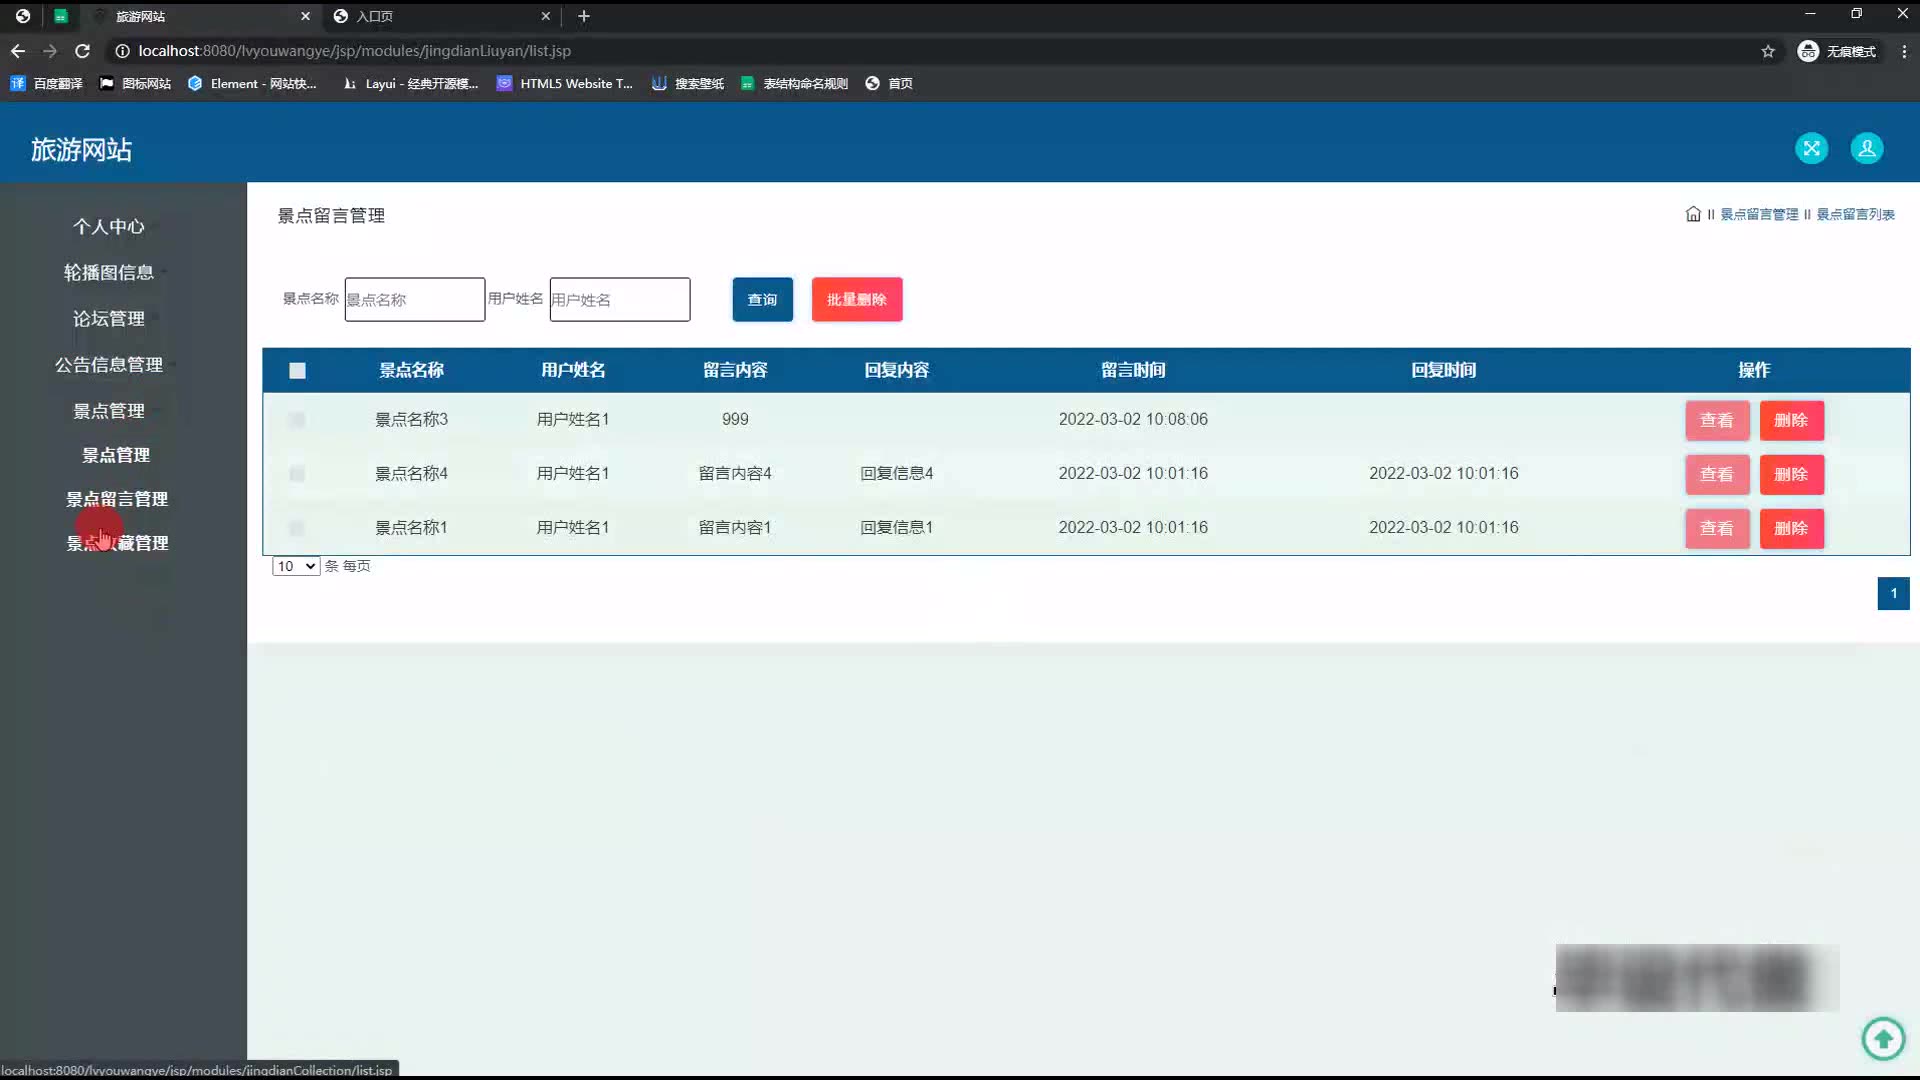The width and height of the screenshot is (1920, 1080).
Task: Check the row checkbox for 景点名称3
Action: click(297, 420)
